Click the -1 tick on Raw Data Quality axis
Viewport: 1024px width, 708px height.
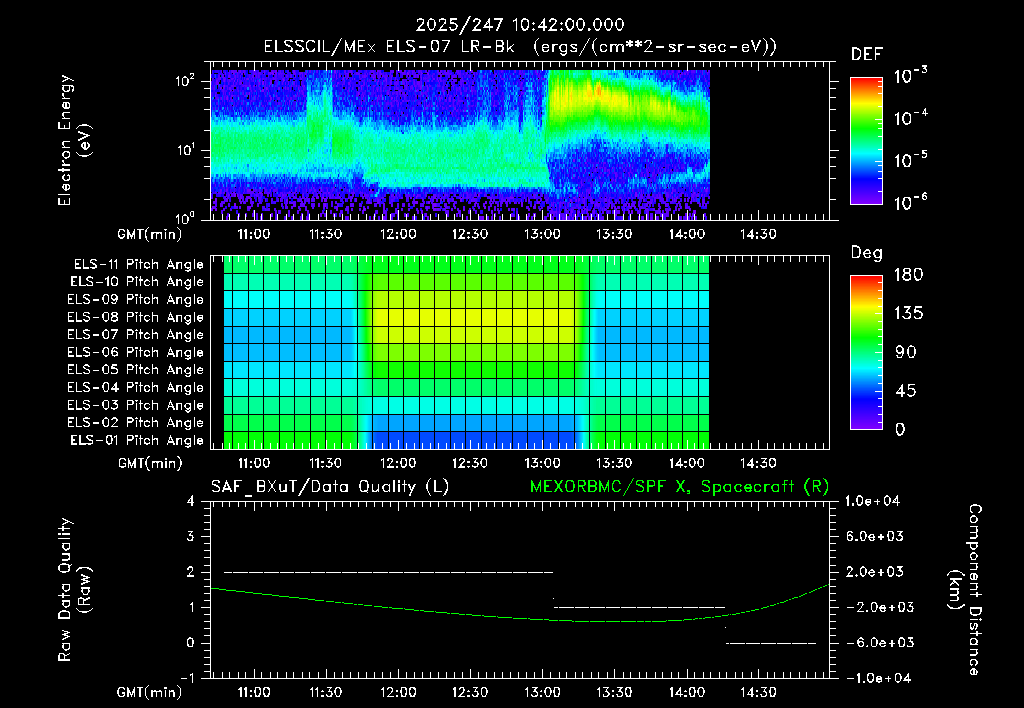pos(187,678)
